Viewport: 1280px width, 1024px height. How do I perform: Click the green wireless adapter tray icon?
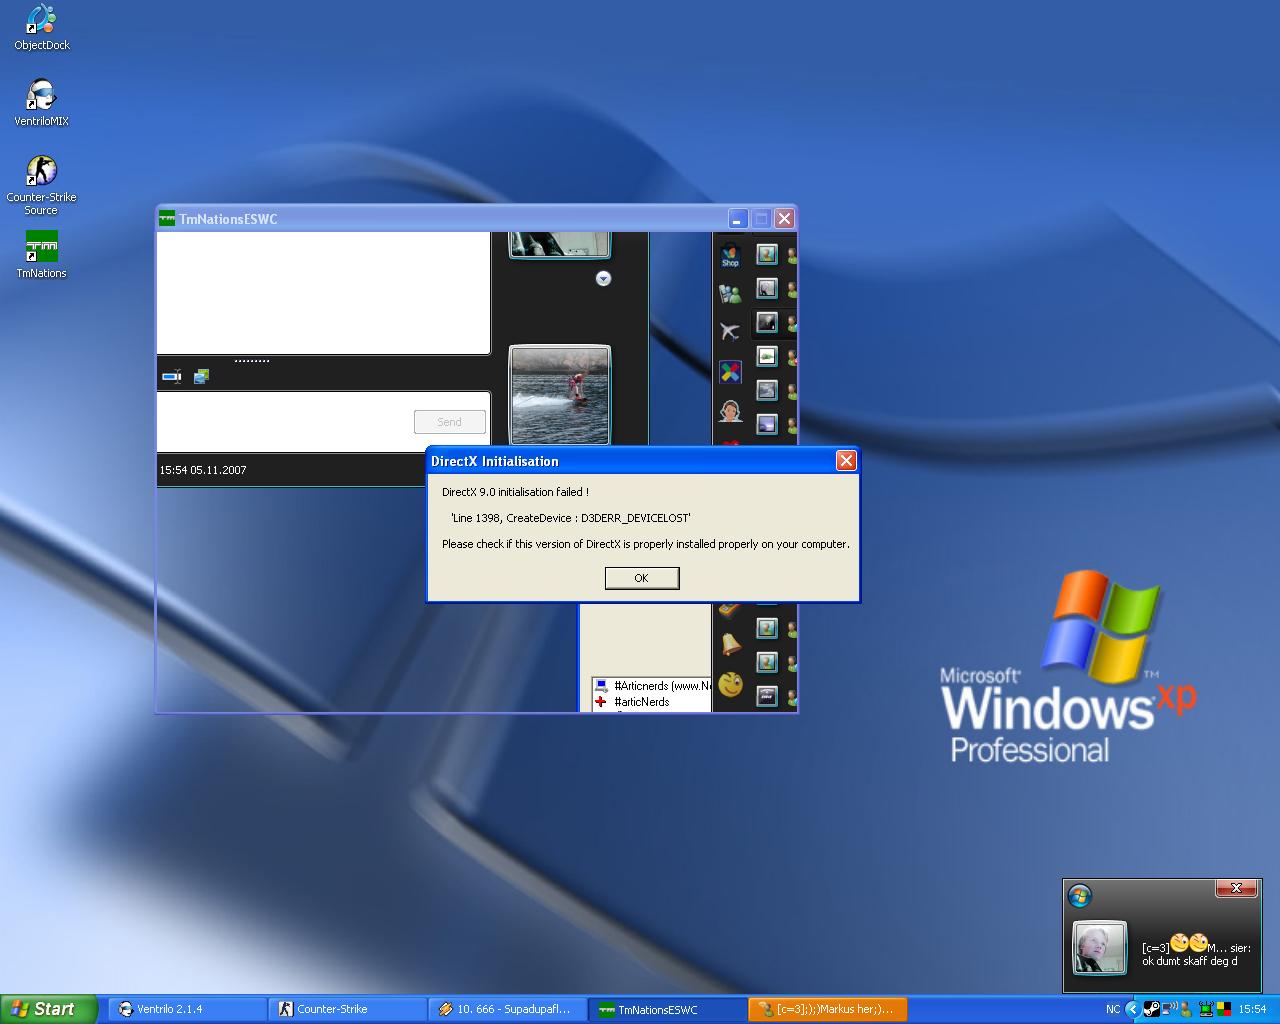1206,1009
